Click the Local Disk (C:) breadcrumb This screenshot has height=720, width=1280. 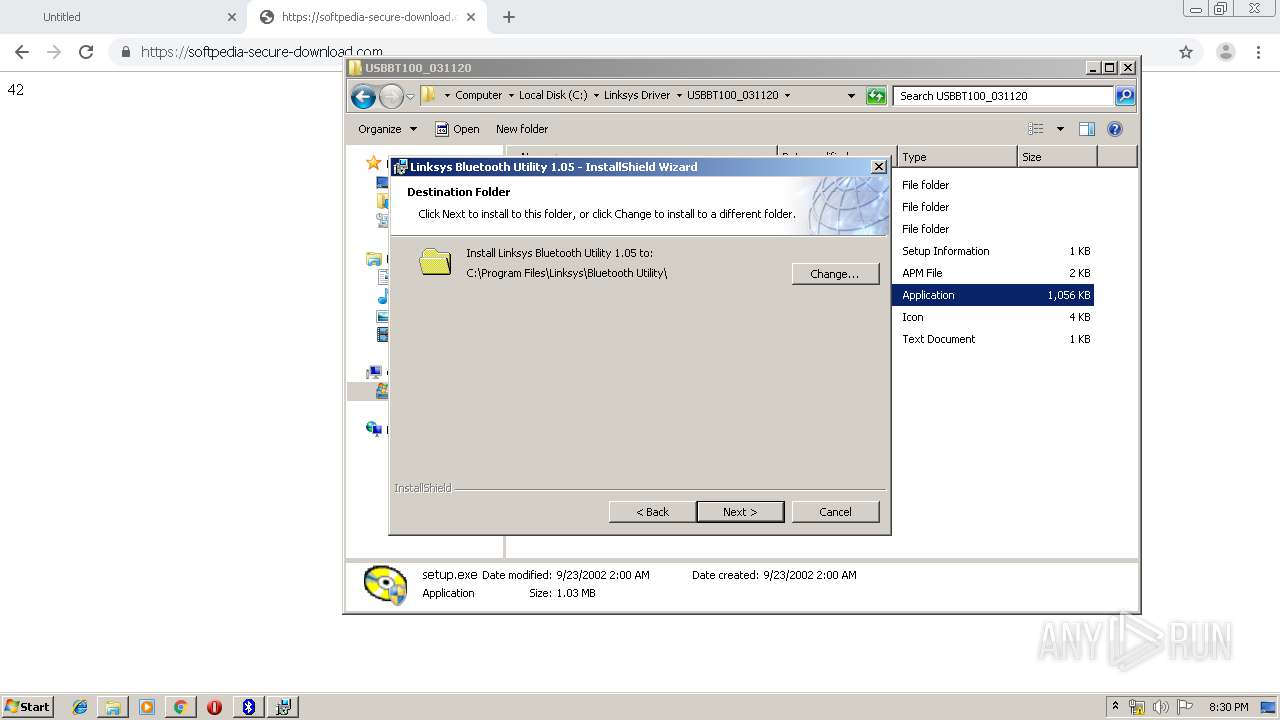point(553,96)
